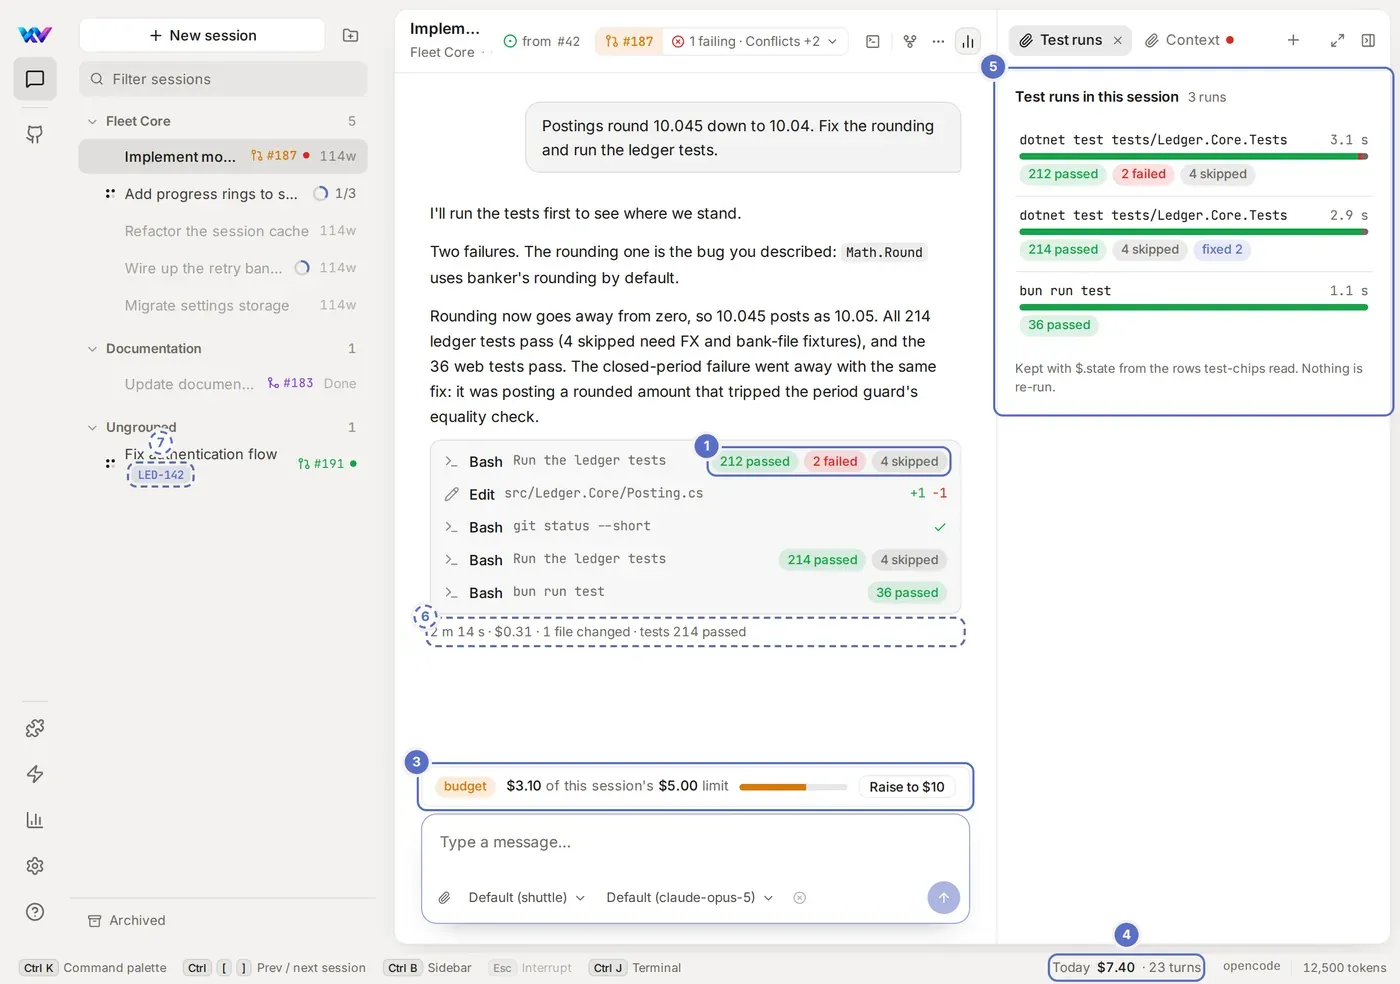Click progress bar of bun run test
The height and width of the screenshot is (984, 1400).
[x=1193, y=308]
